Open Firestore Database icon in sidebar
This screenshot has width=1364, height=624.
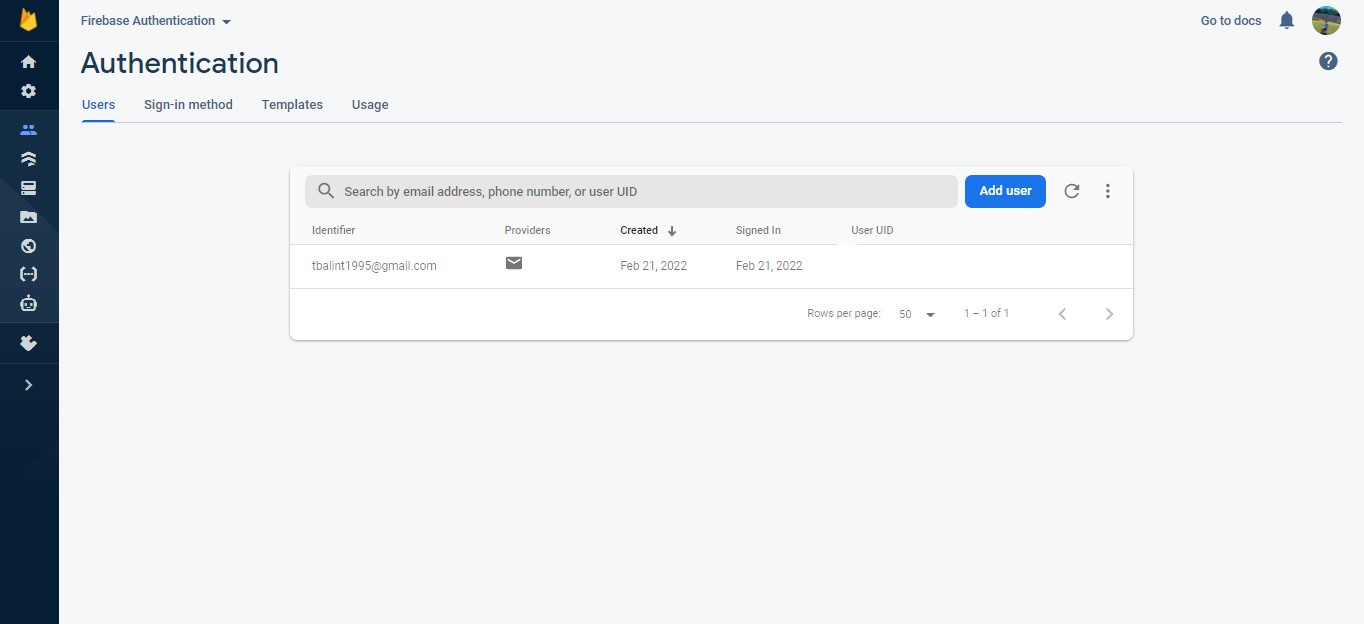coord(28,159)
